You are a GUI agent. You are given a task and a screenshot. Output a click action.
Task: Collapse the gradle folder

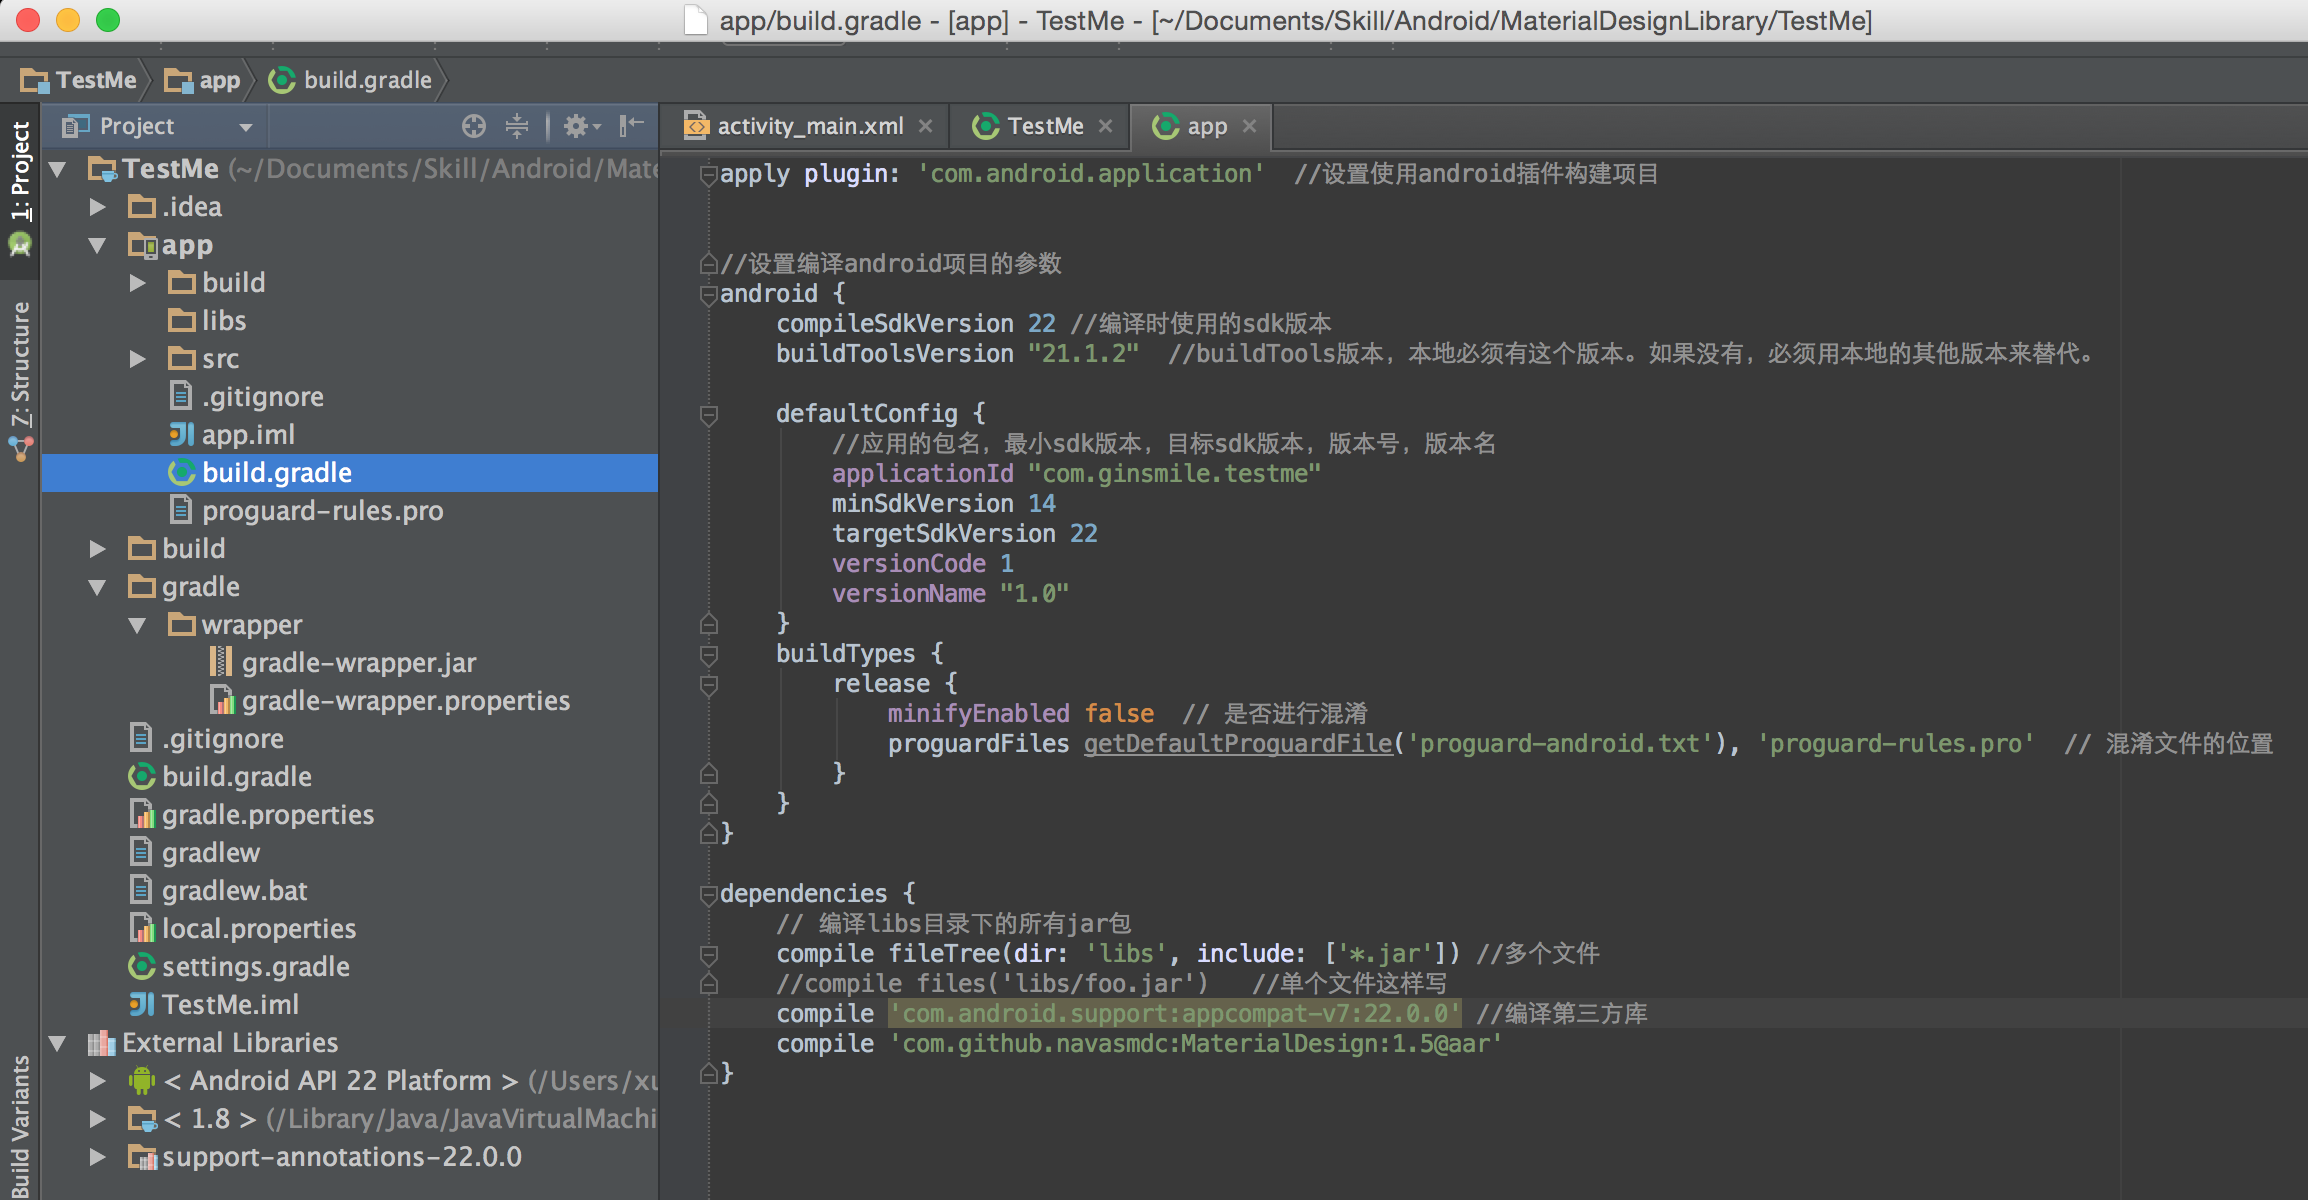pyautogui.click(x=98, y=587)
